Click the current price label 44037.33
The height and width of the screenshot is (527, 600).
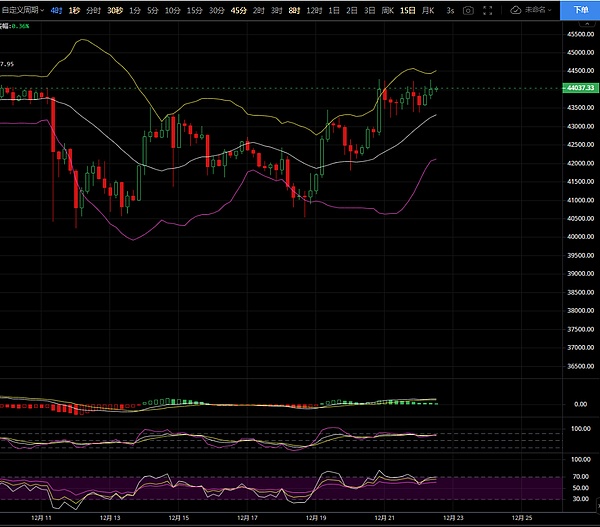coord(580,89)
